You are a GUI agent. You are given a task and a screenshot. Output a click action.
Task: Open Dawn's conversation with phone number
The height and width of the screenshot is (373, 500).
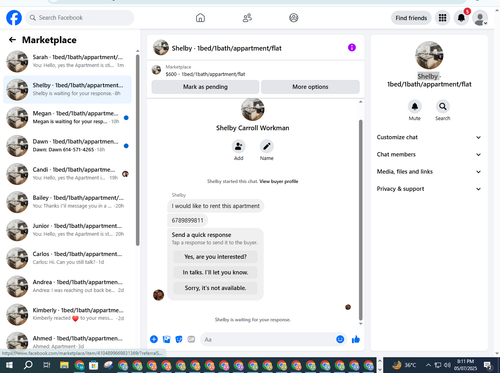67,146
